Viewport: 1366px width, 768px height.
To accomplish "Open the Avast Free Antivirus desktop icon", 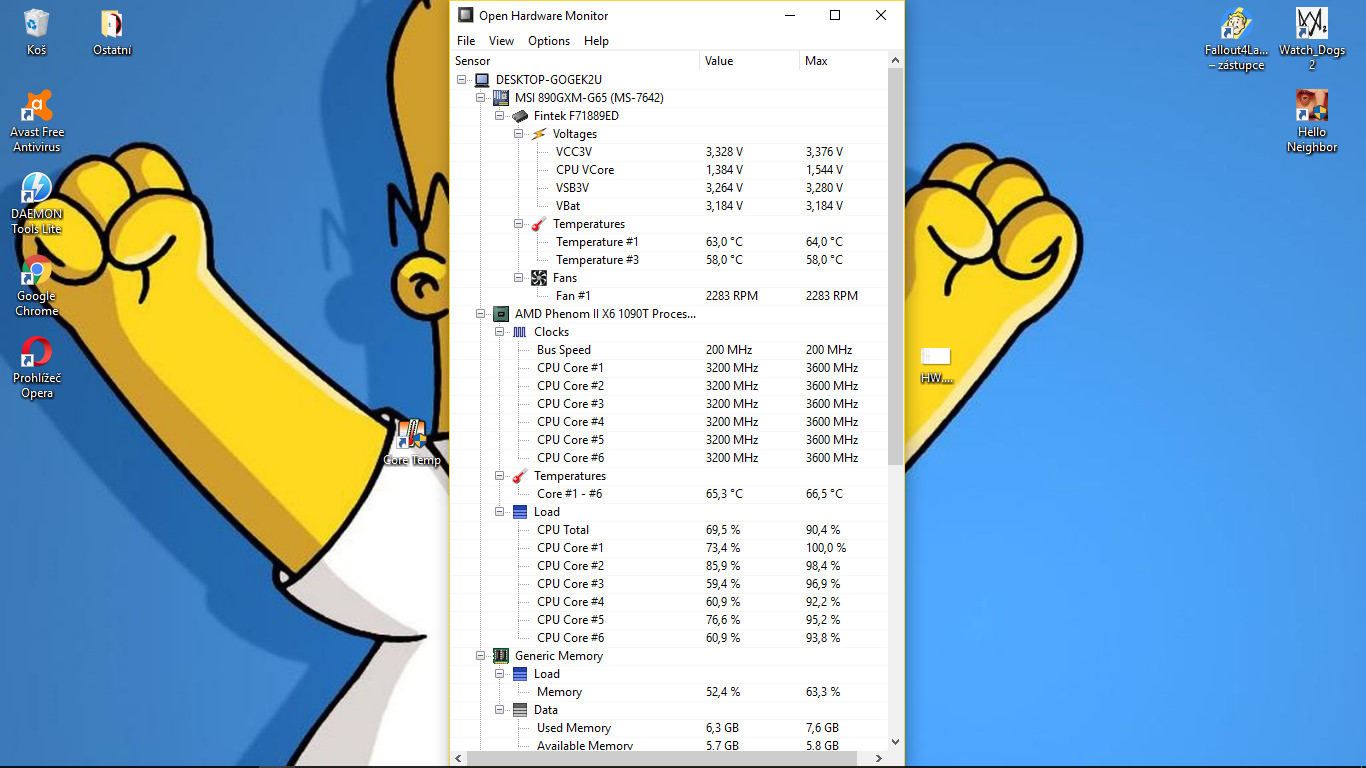I will coord(37,107).
